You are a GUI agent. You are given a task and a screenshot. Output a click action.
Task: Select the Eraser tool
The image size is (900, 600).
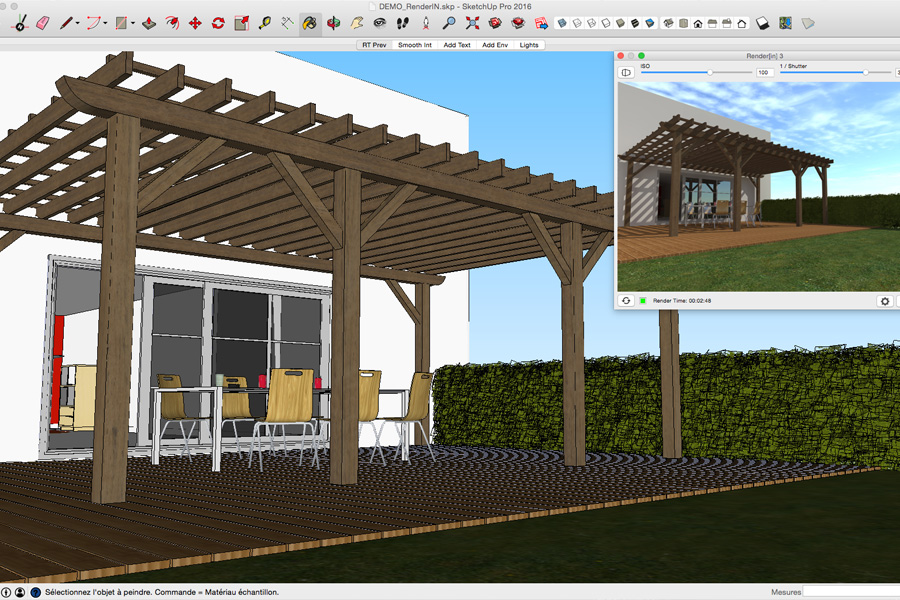click(x=42, y=22)
